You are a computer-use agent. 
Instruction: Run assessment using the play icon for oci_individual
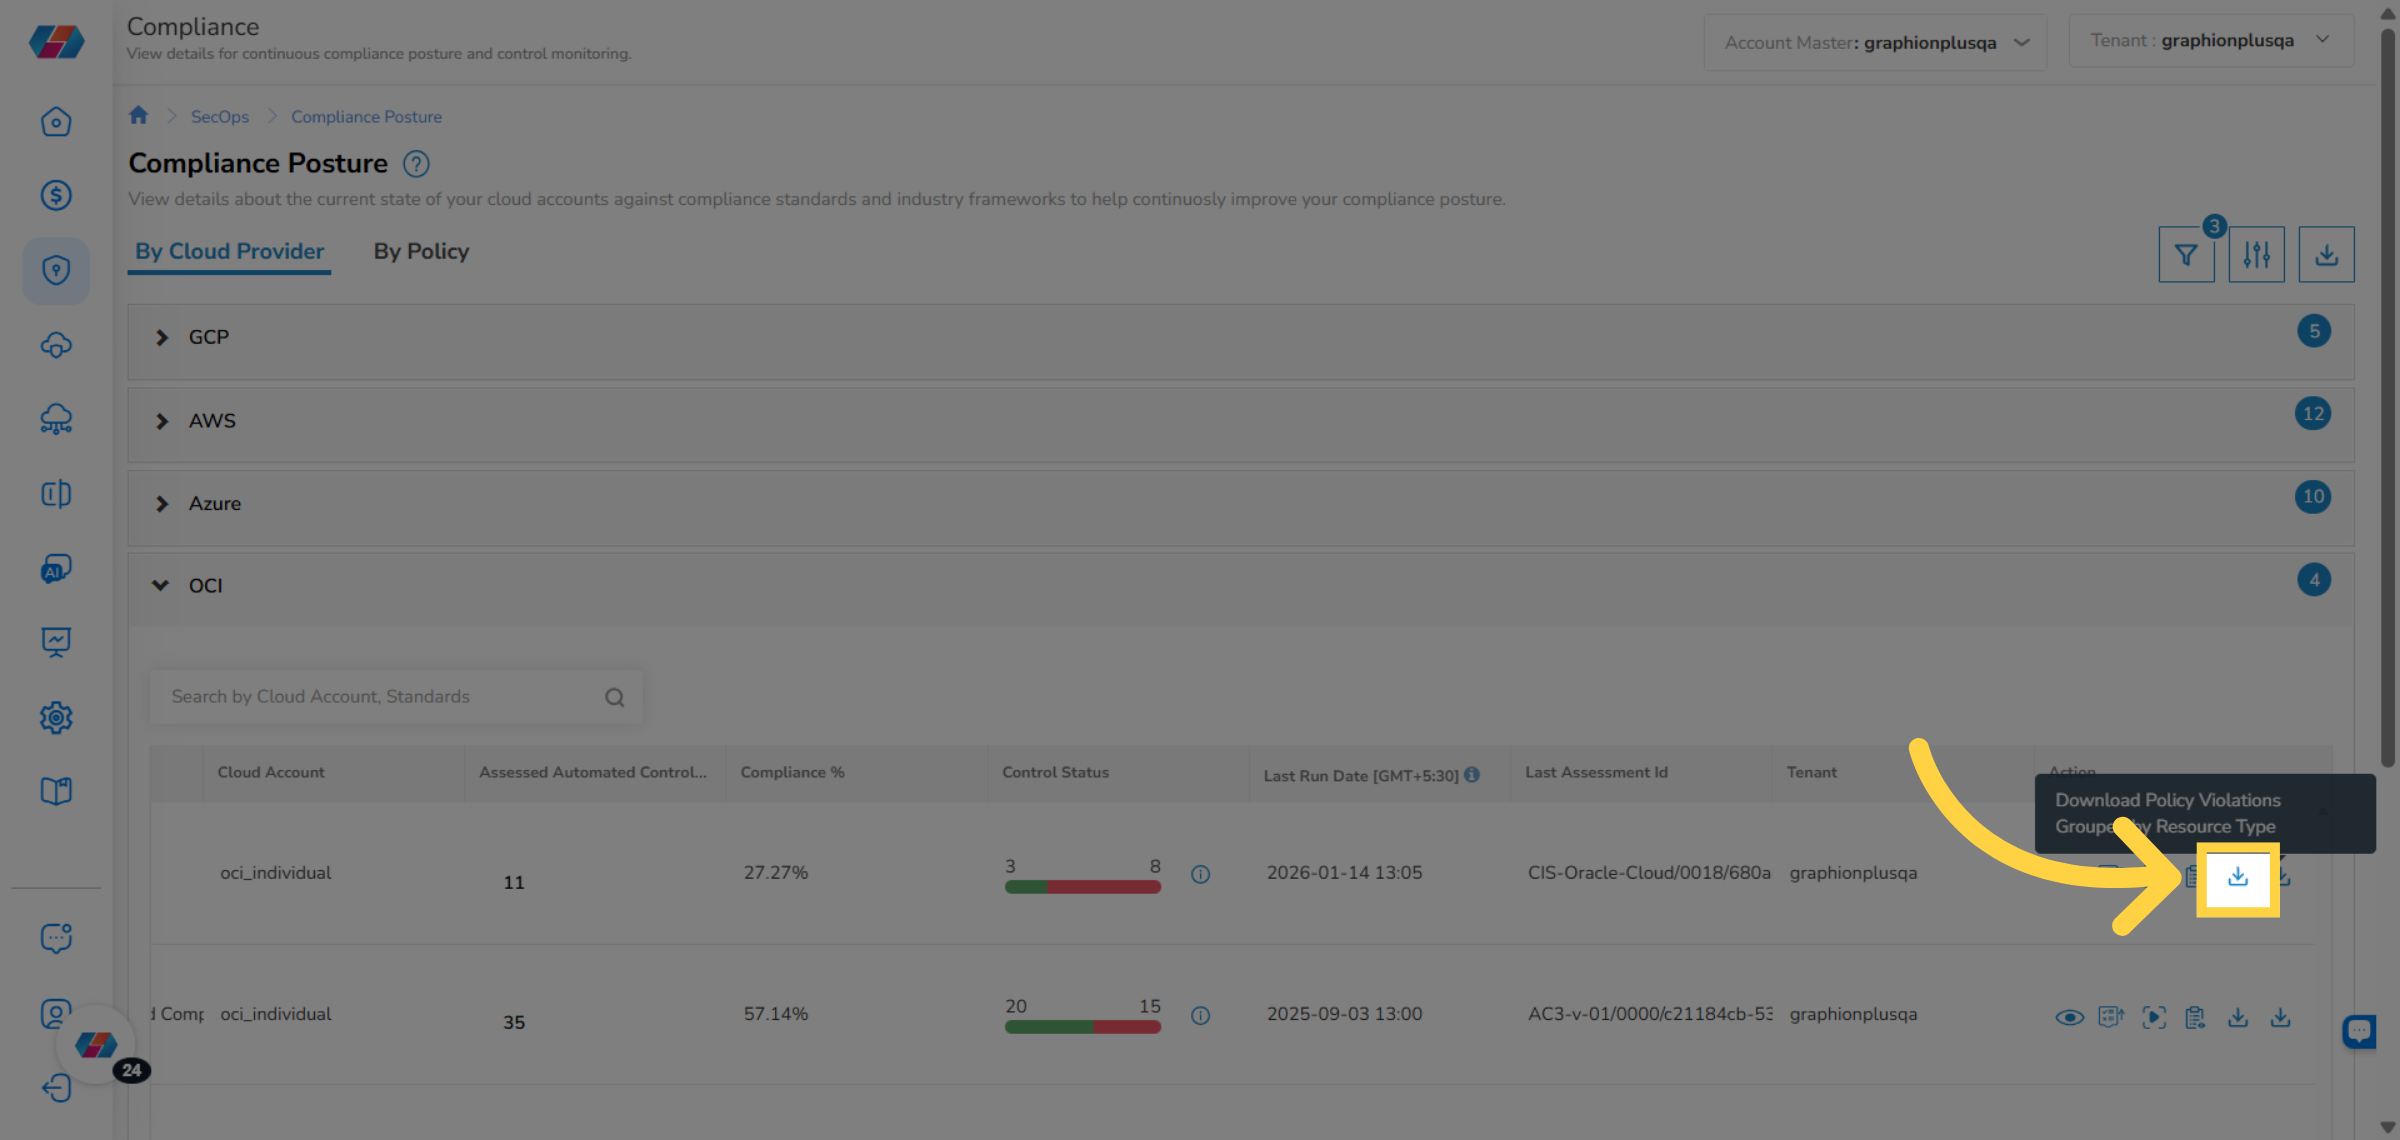click(2155, 1016)
